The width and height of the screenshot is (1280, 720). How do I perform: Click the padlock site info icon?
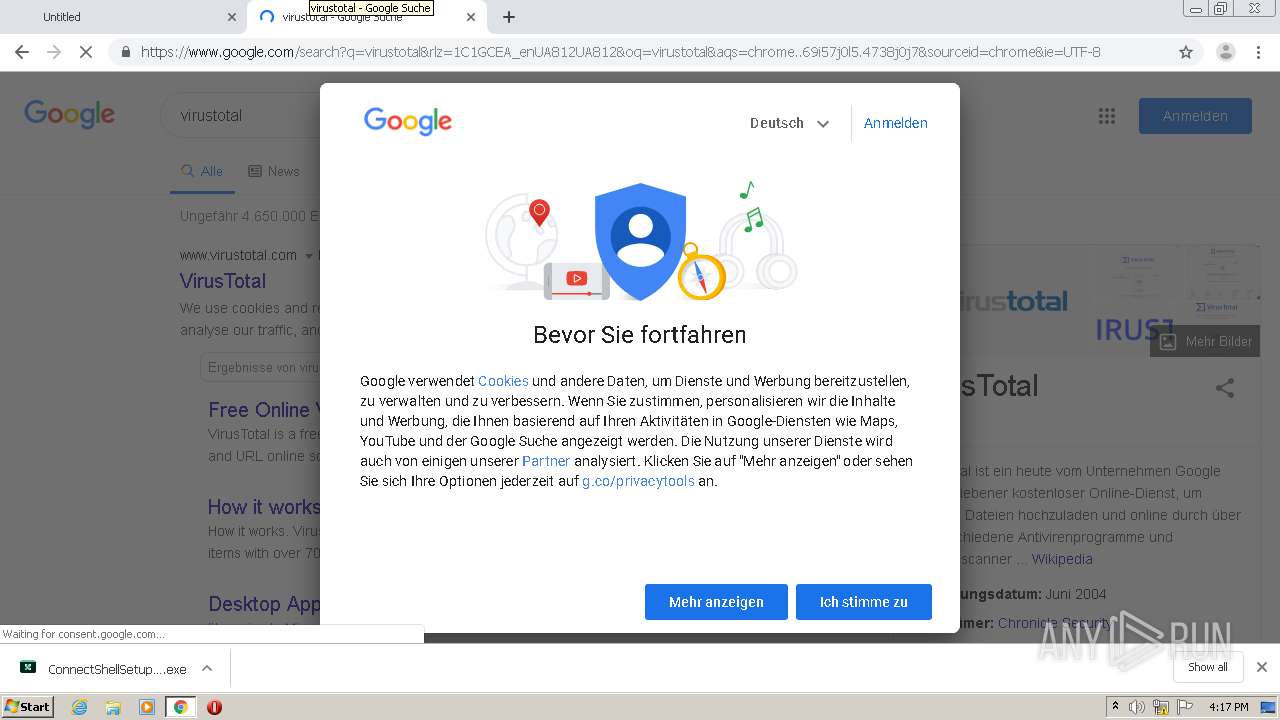[125, 52]
